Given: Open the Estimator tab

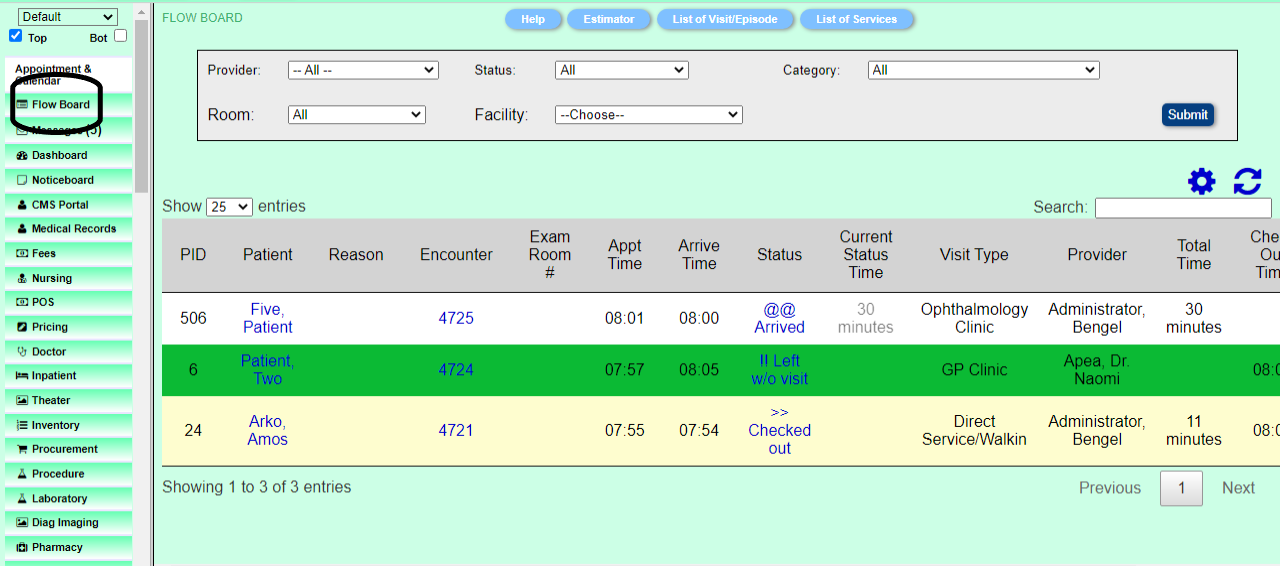Looking at the screenshot, I should [x=609, y=19].
